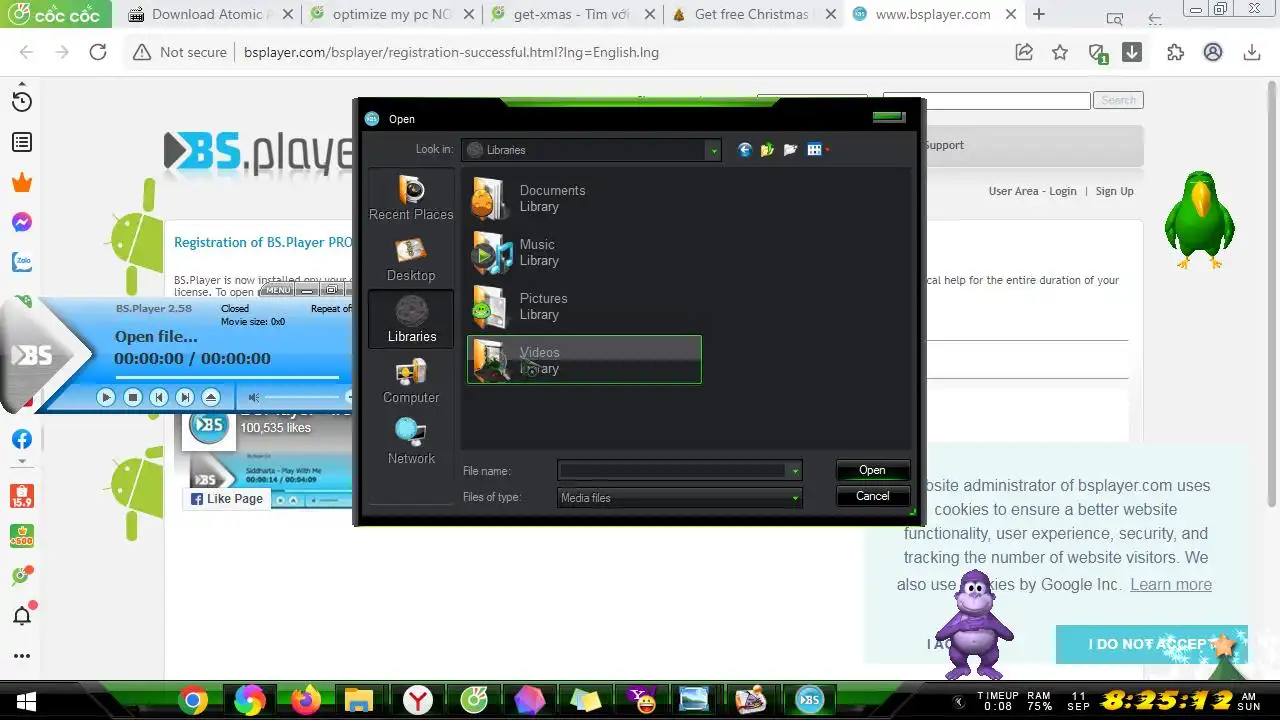The image size is (1280, 720).
Task: Click the dark download arrow extension icon
Action: 1132,52
